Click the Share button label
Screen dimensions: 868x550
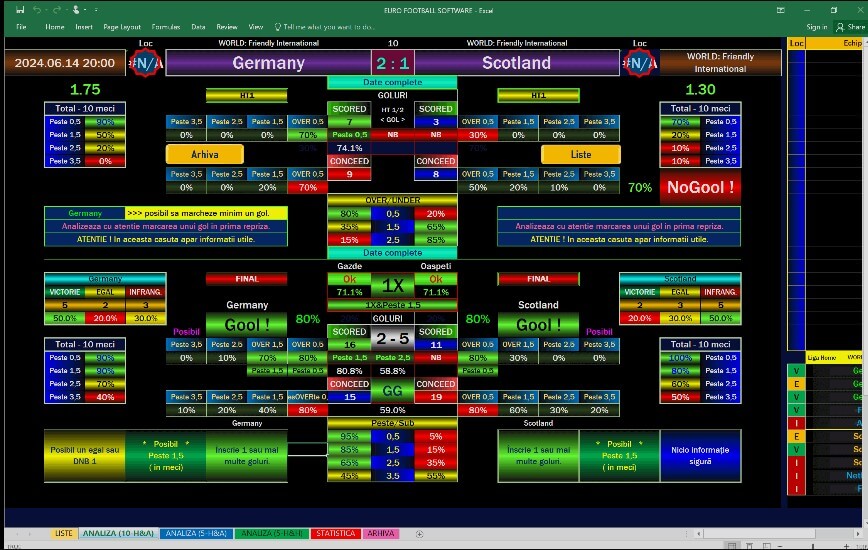click(x=856, y=27)
